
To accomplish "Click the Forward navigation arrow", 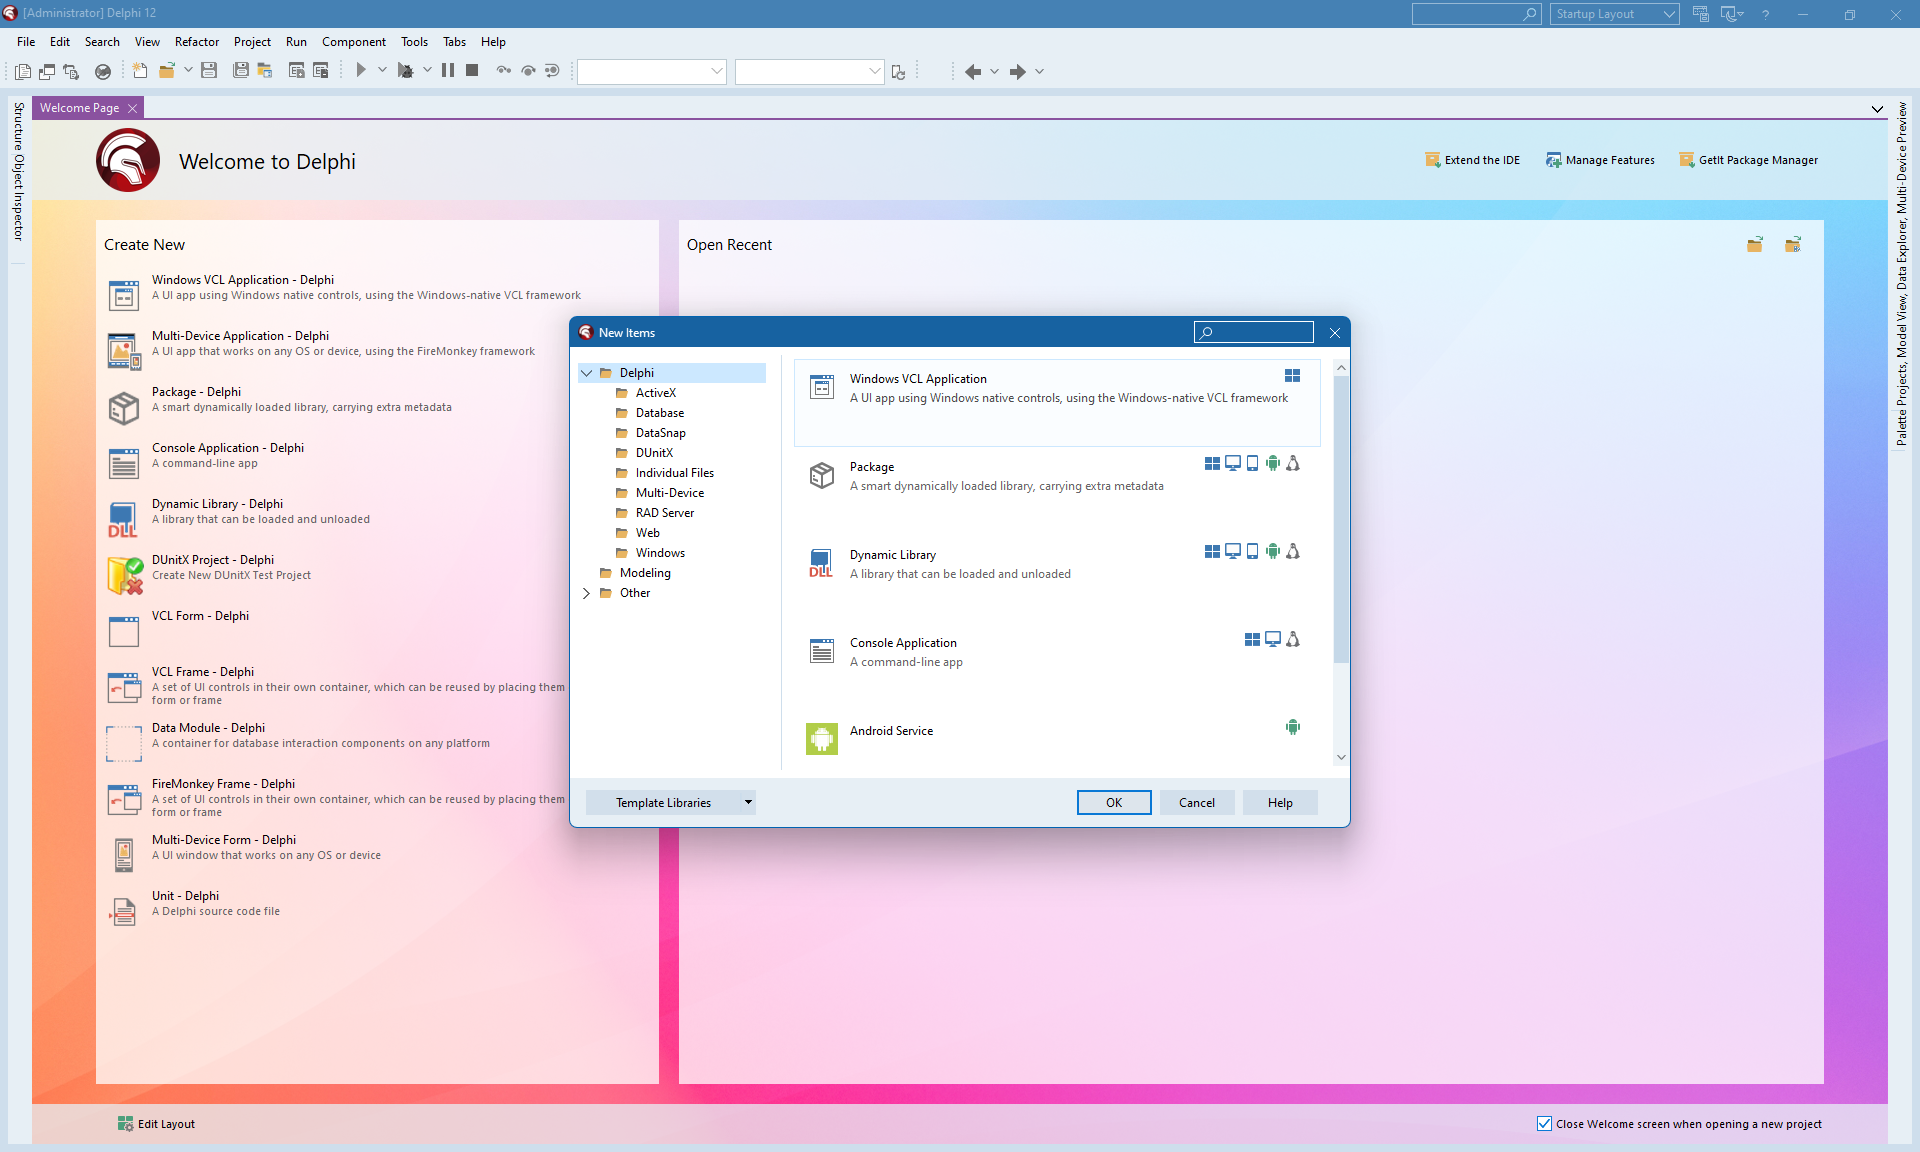I will coord(1017,72).
